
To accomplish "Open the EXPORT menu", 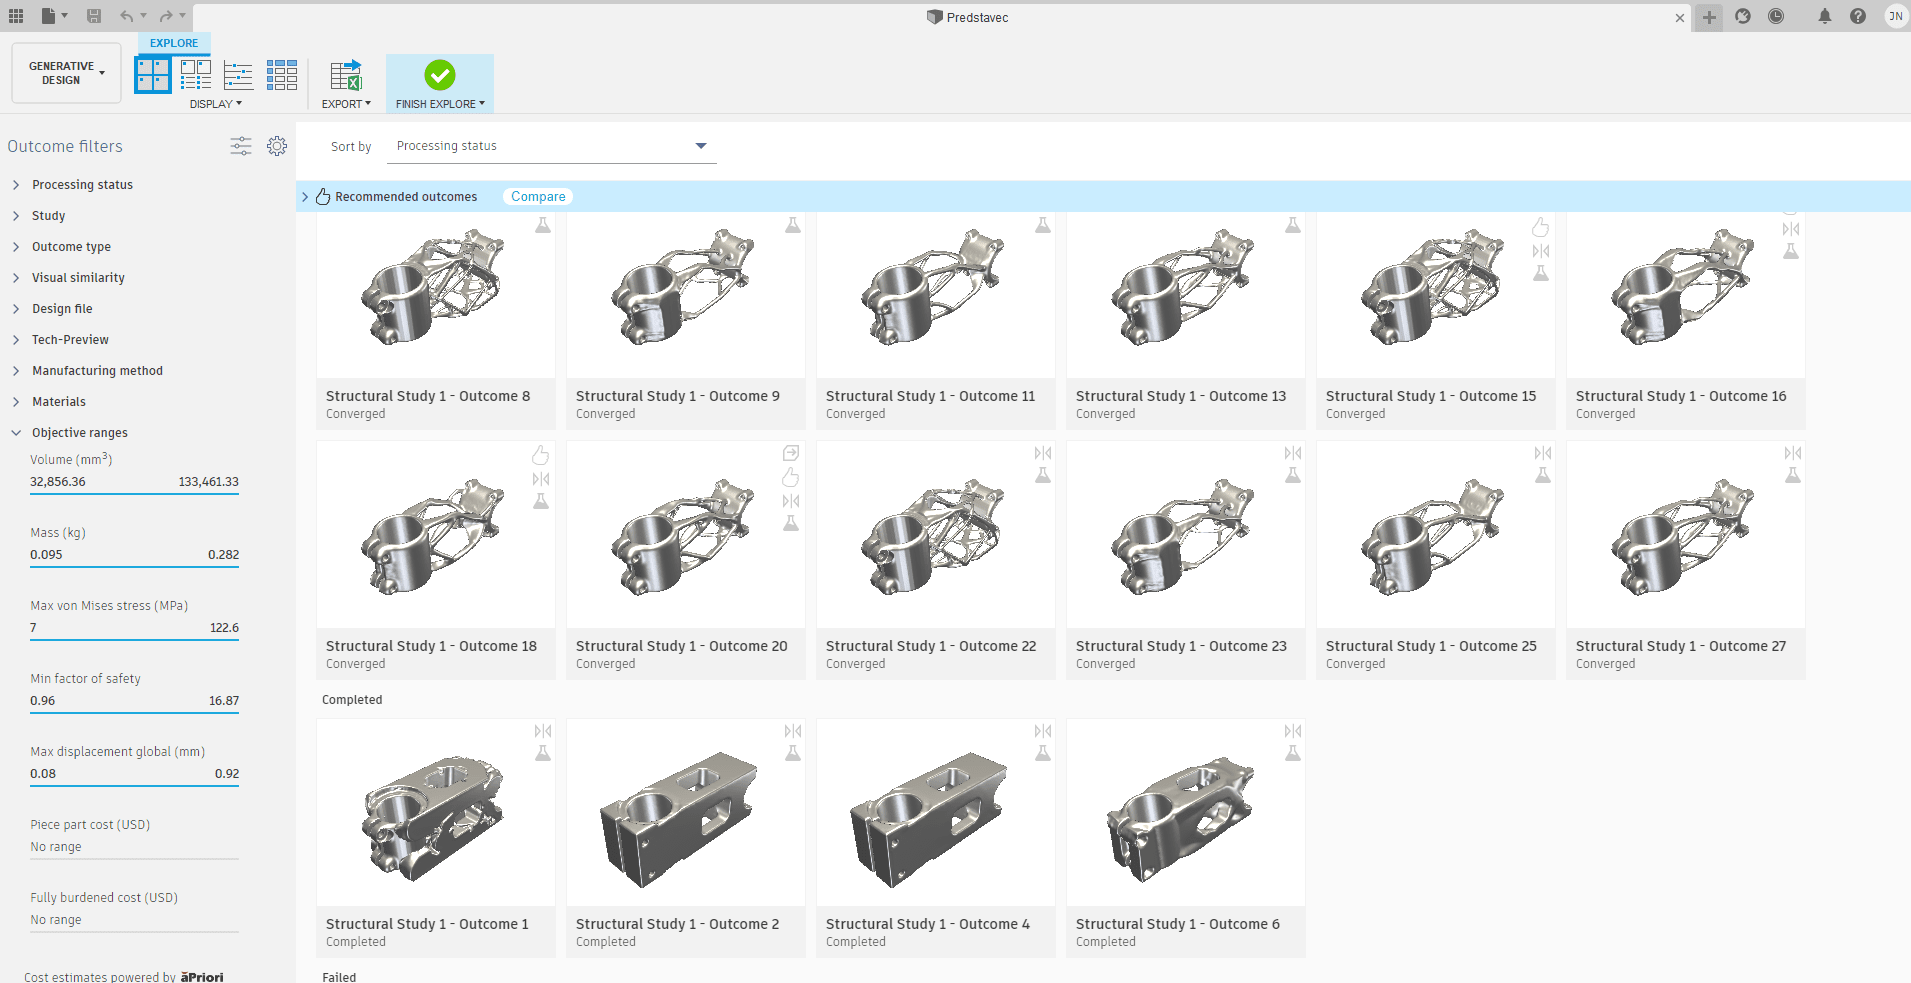I will tap(346, 104).
